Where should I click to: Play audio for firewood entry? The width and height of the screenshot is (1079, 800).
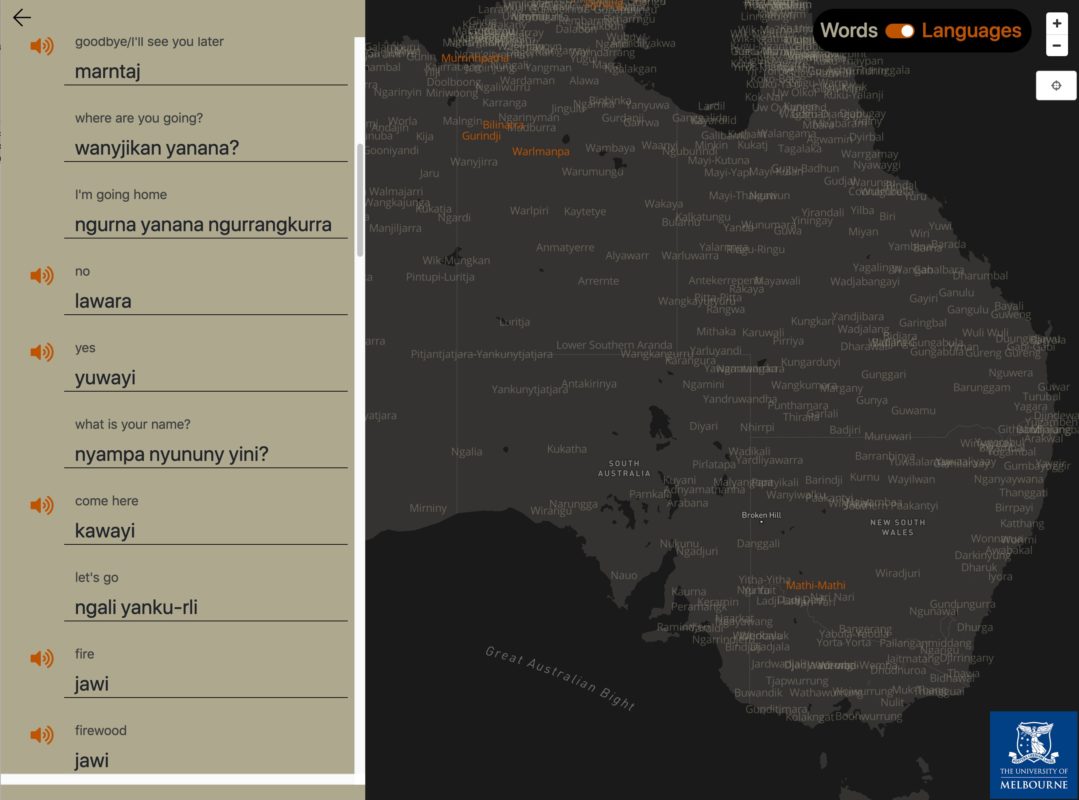[42, 735]
